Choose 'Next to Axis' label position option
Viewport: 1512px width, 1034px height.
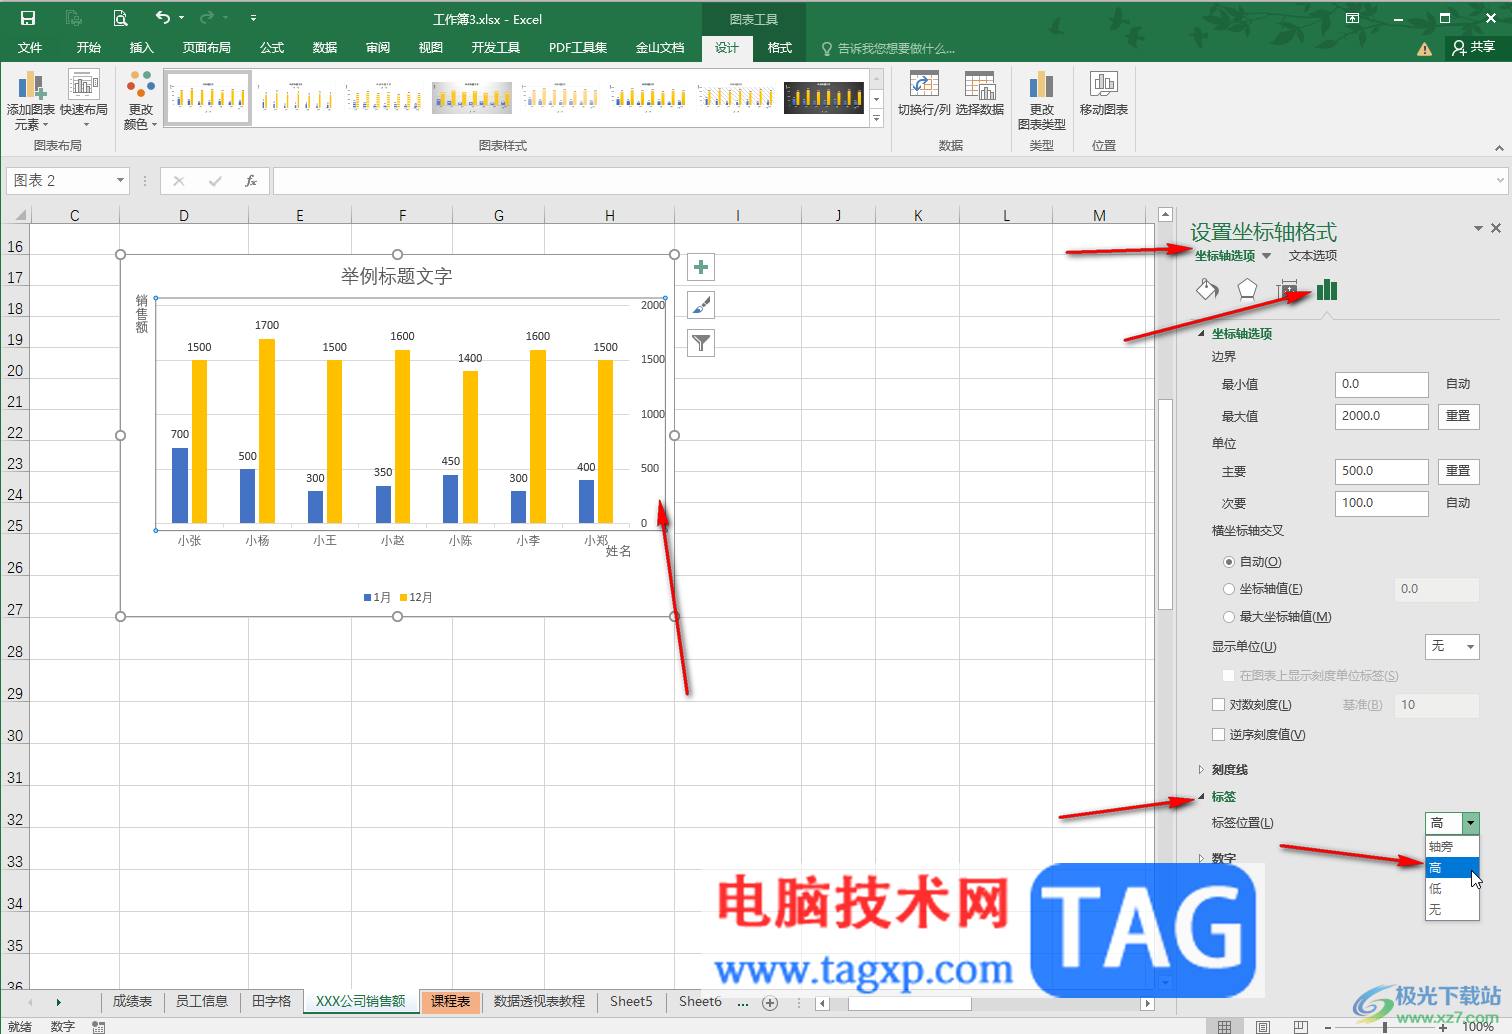click(x=1452, y=847)
